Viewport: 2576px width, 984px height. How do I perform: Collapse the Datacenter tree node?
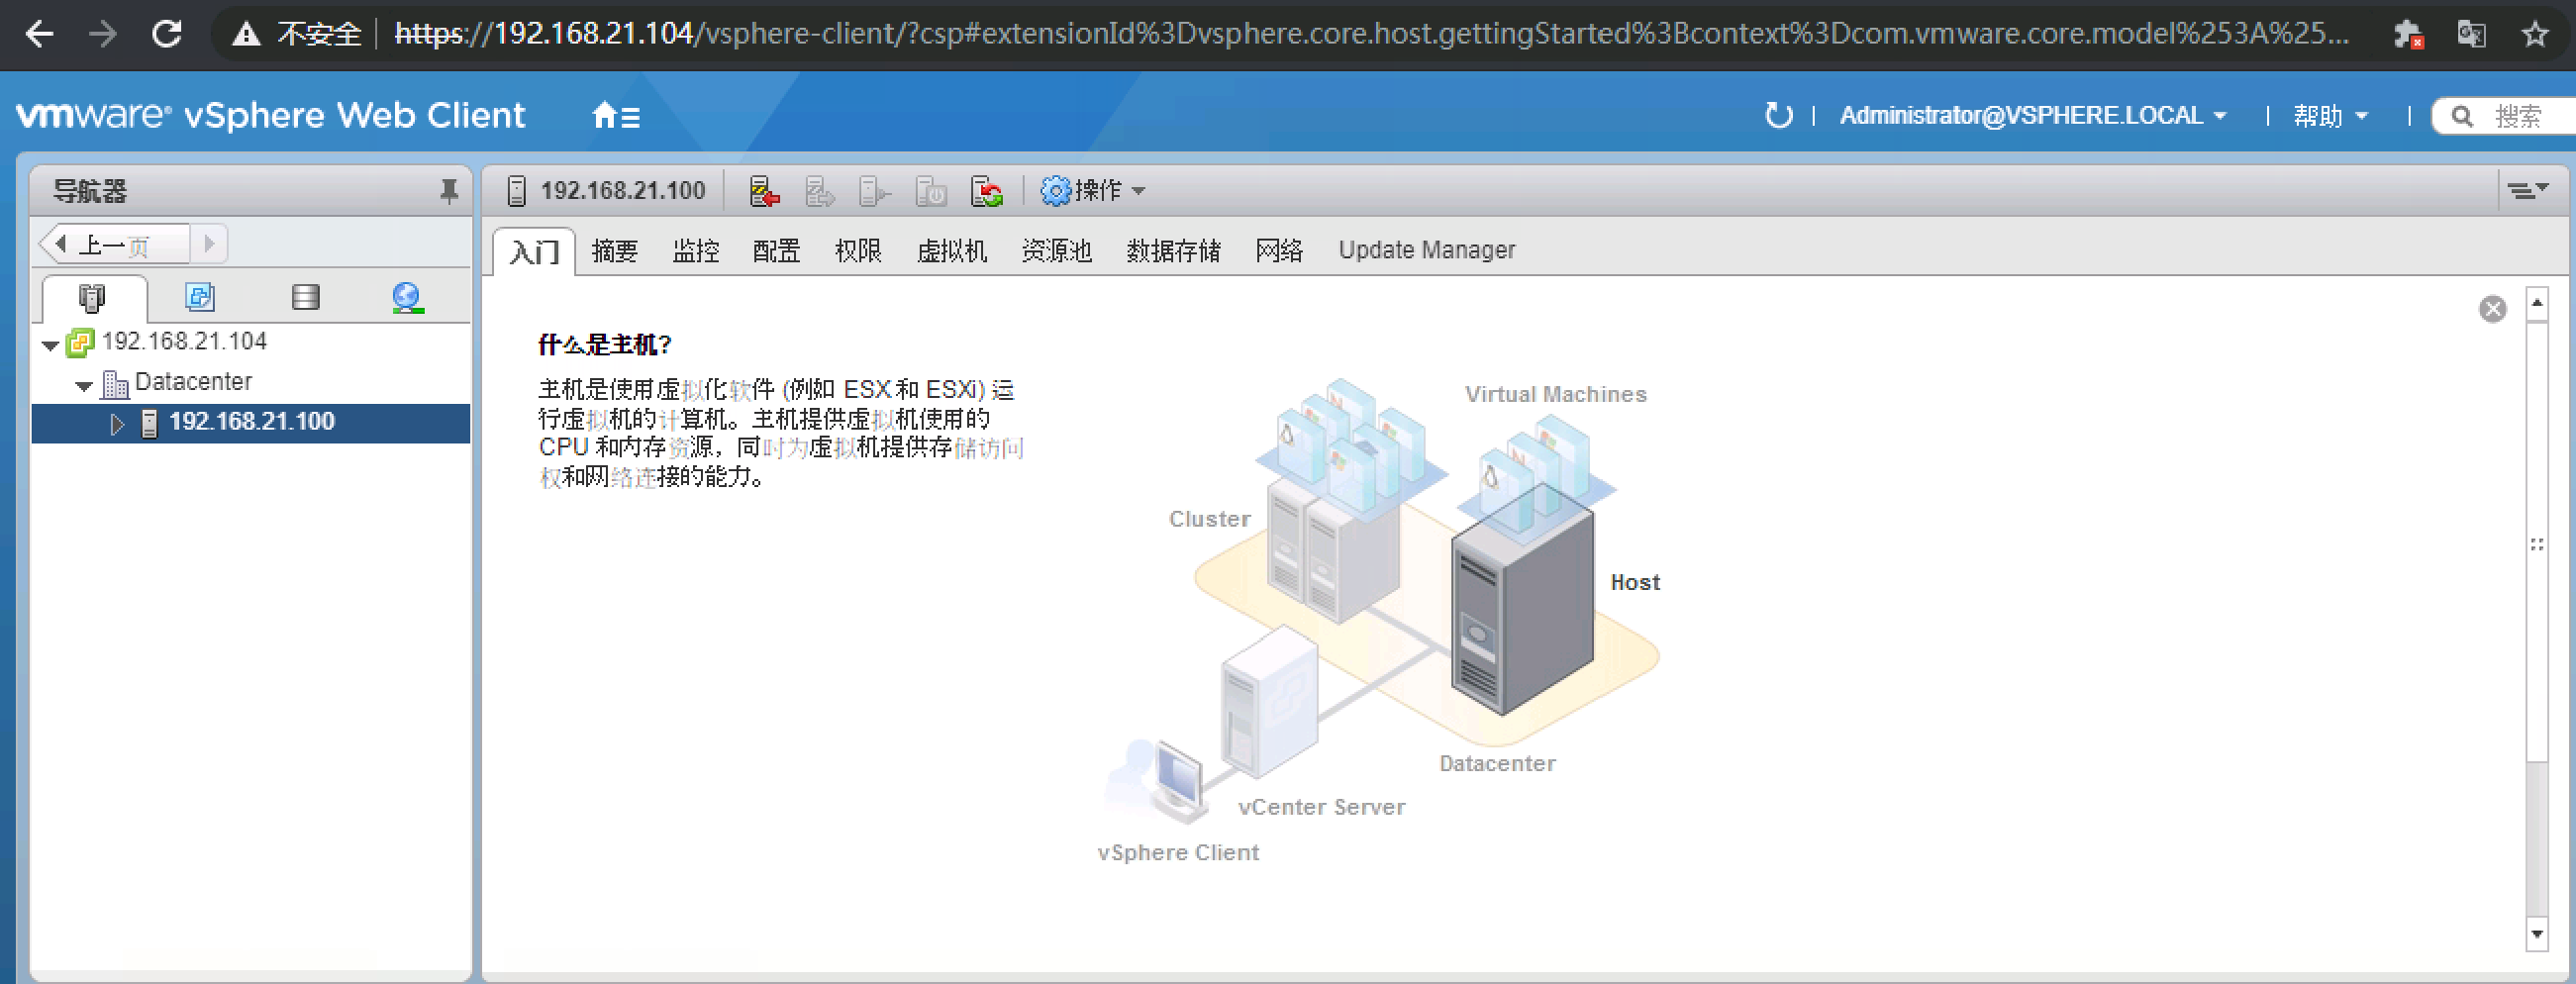pos(84,385)
